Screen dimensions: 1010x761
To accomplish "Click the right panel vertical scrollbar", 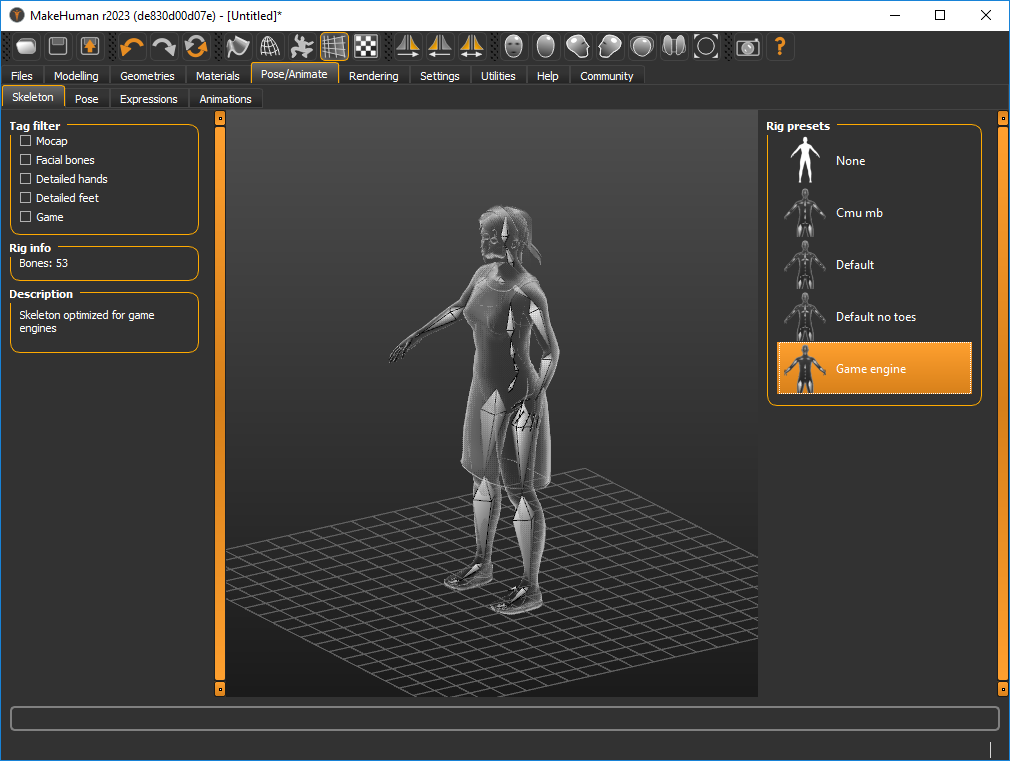I will tap(1003, 403).
